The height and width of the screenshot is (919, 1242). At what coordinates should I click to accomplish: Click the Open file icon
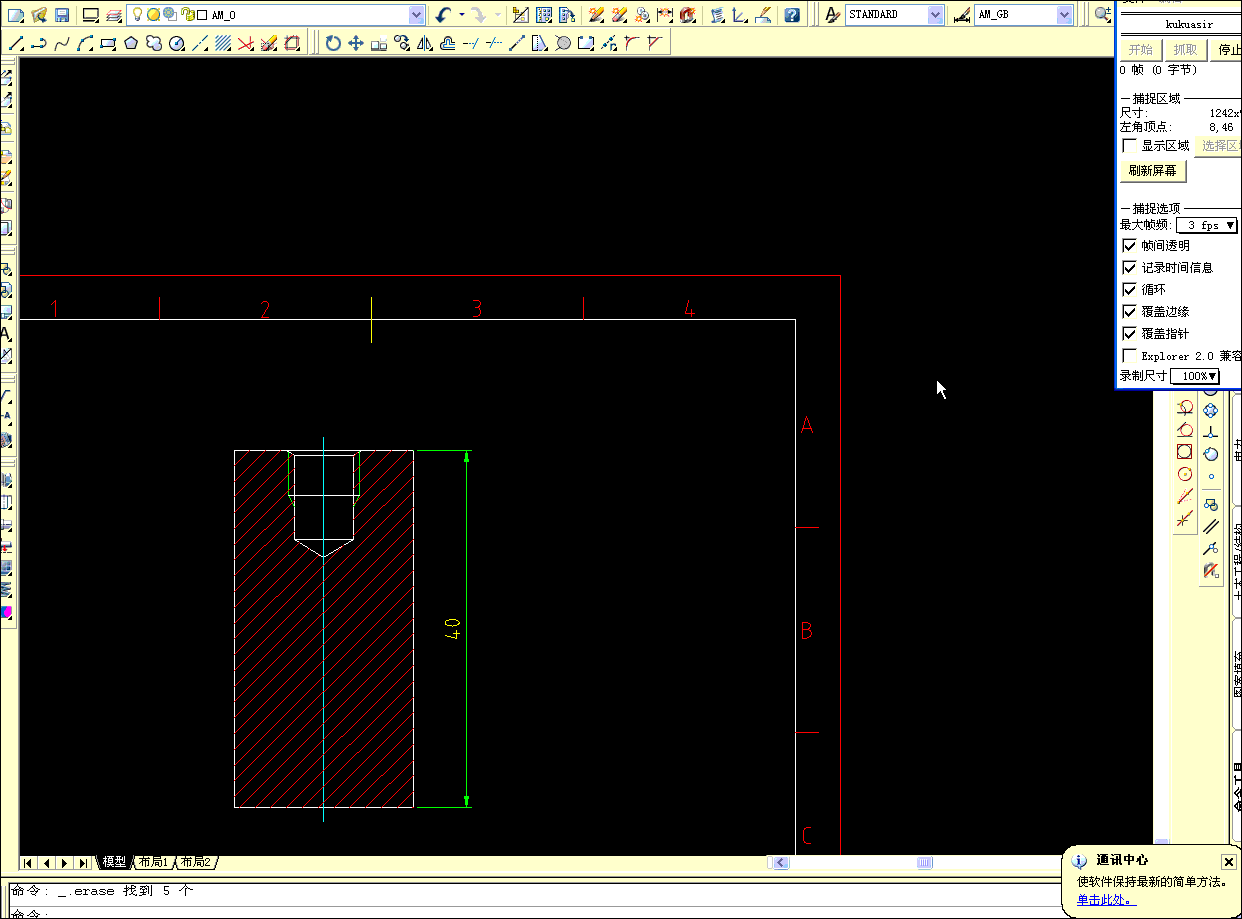click(39, 15)
